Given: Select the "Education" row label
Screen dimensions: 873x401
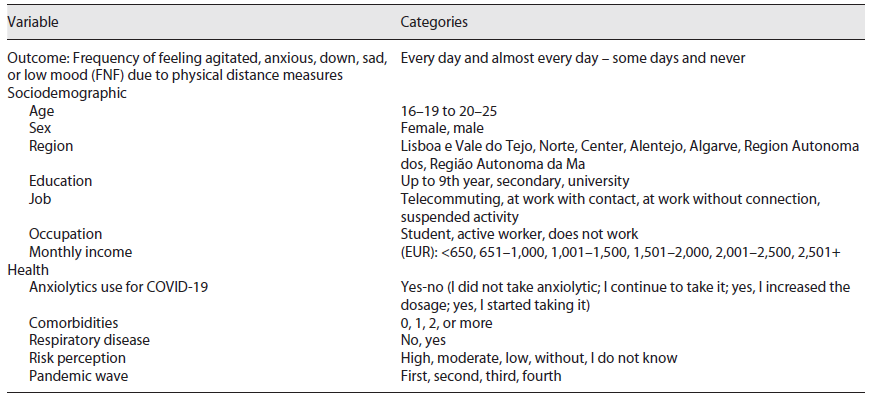Looking at the screenshot, I should (x=61, y=181).
